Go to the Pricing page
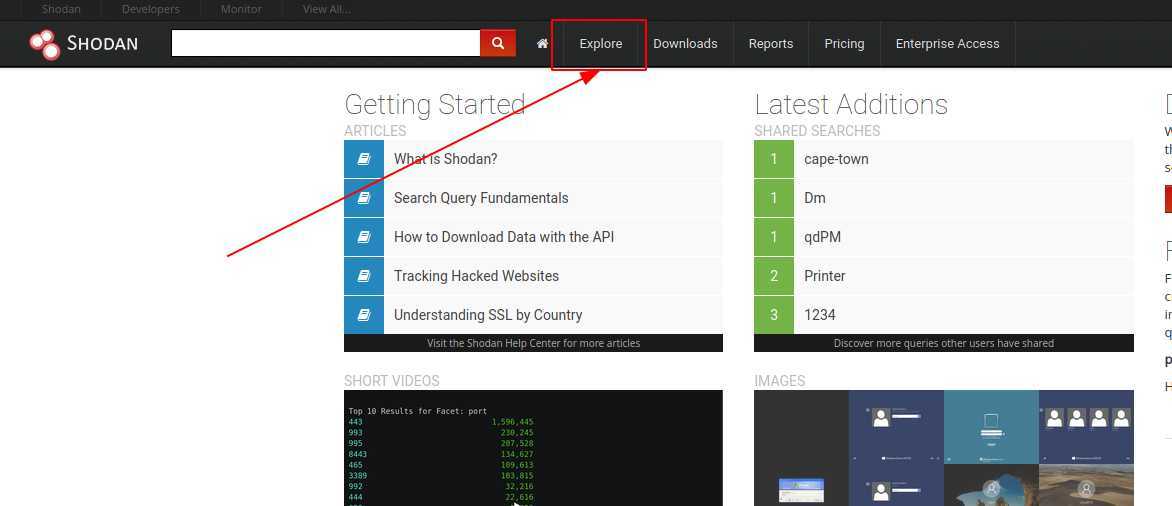This screenshot has width=1172, height=506. pyautogui.click(x=844, y=44)
